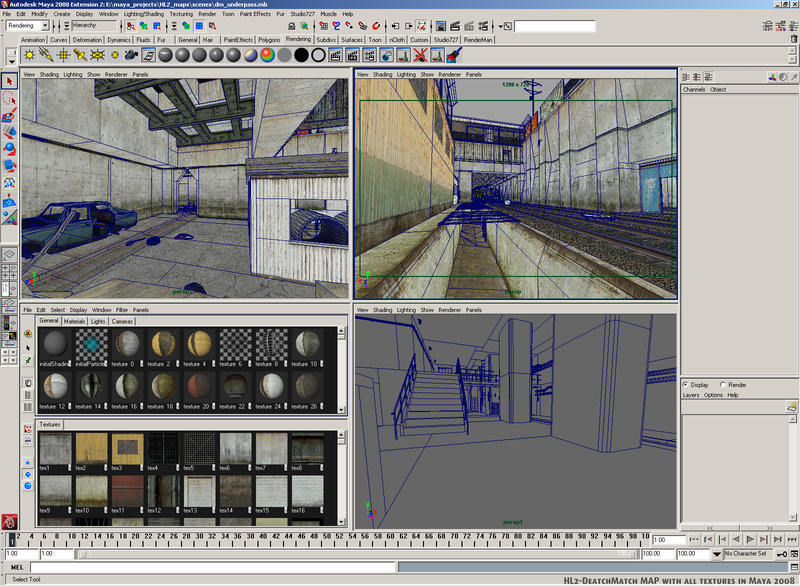Switch to the Materials tab in Hypershade

tap(74, 321)
